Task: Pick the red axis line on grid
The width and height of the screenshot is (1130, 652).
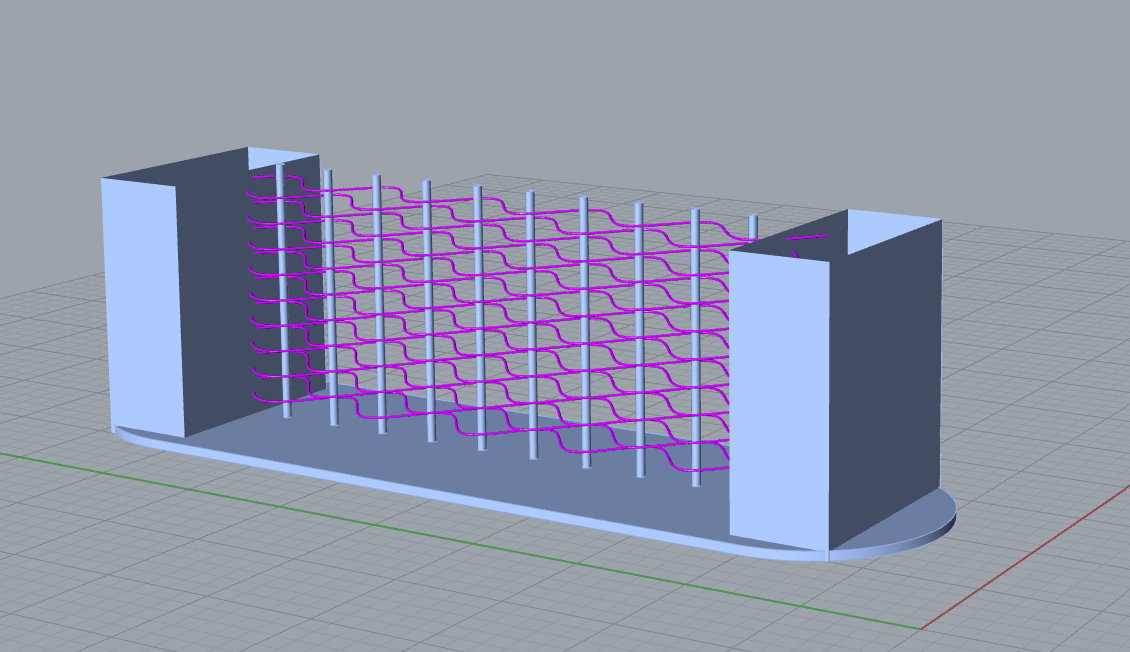Action: pyautogui.click(x=1026, y=557)
